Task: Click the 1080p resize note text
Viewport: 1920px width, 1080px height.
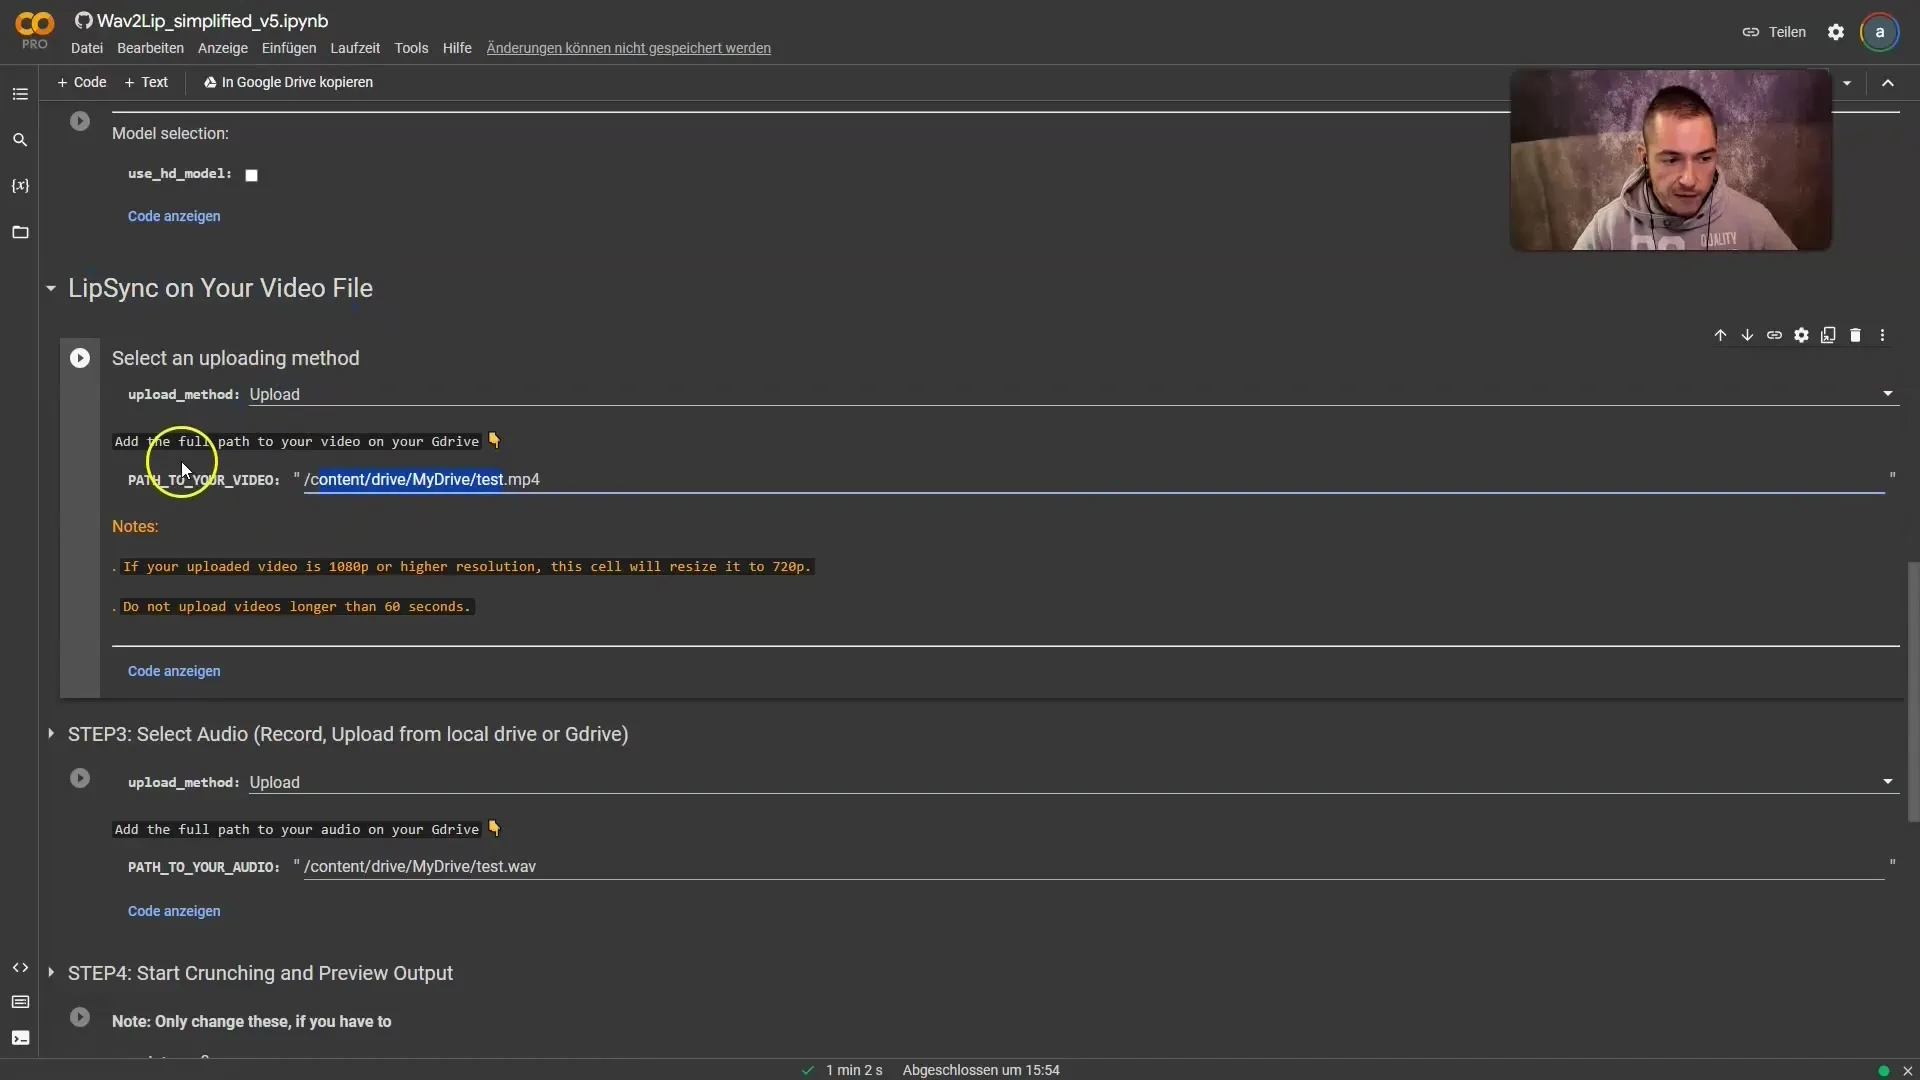Action: click(x=467, y=567)
